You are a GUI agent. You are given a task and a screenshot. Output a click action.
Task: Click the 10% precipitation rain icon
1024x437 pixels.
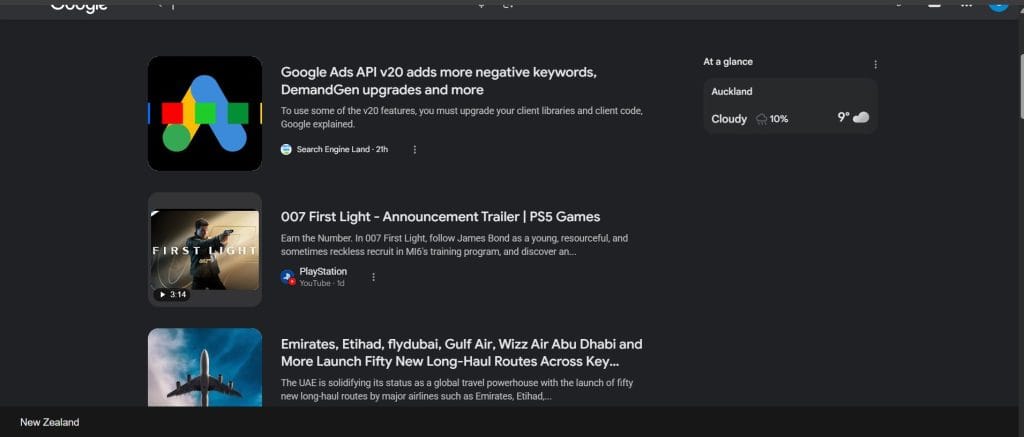click(x=761, y=119)
